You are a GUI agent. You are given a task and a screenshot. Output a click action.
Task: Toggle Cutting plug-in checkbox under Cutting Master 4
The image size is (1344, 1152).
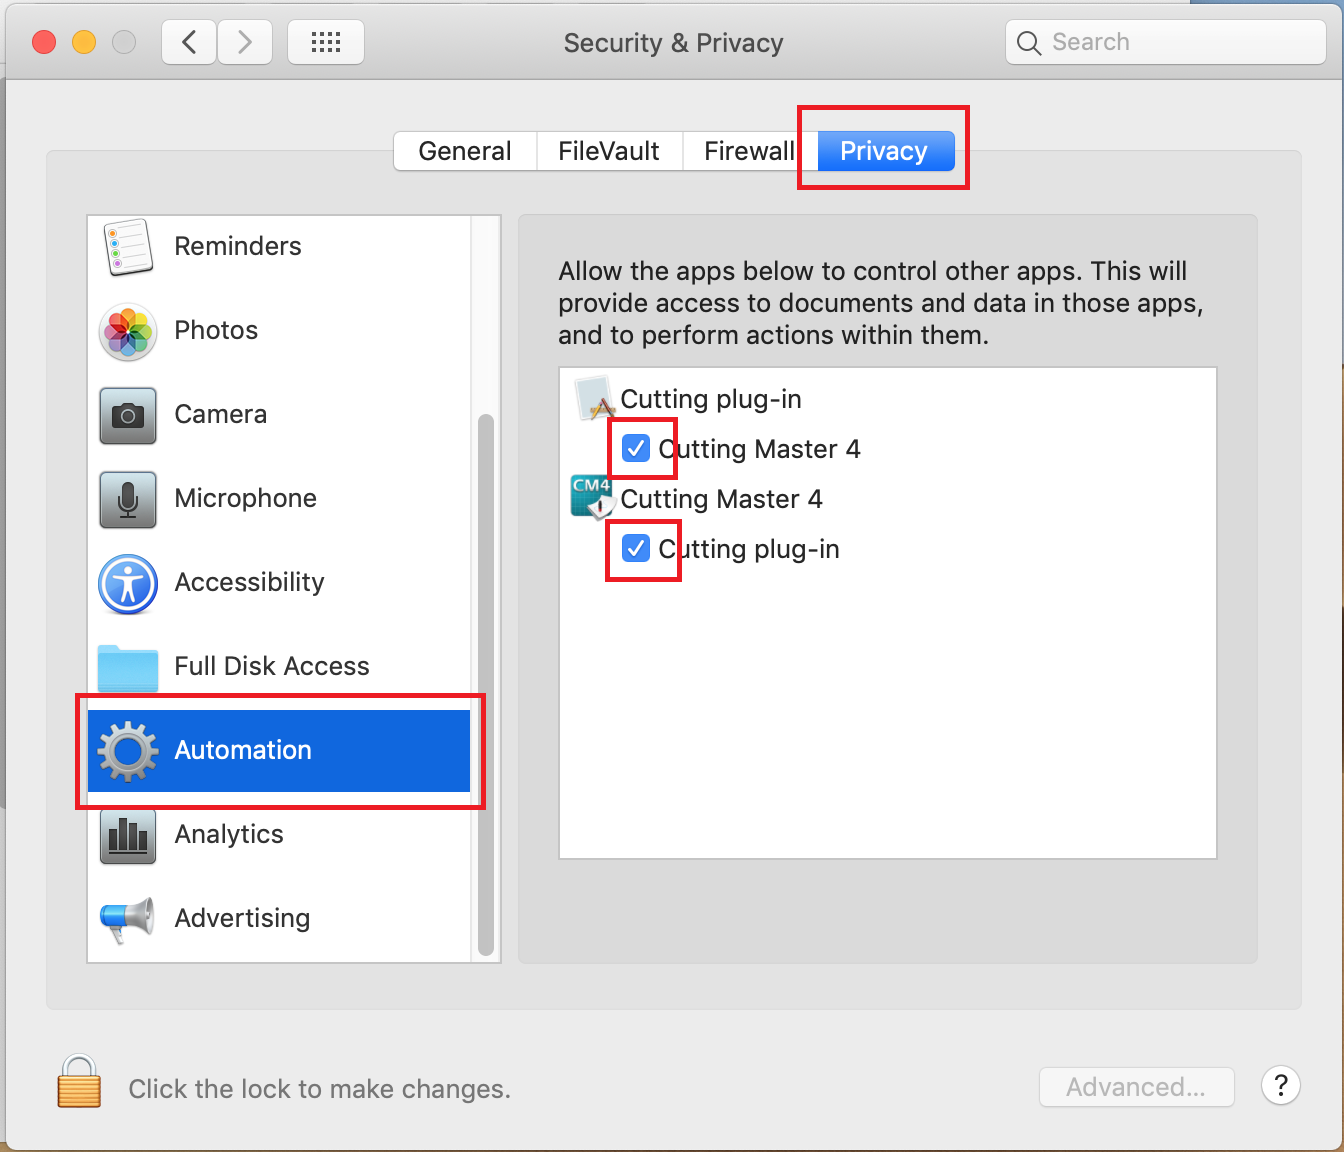pos(636,548)
